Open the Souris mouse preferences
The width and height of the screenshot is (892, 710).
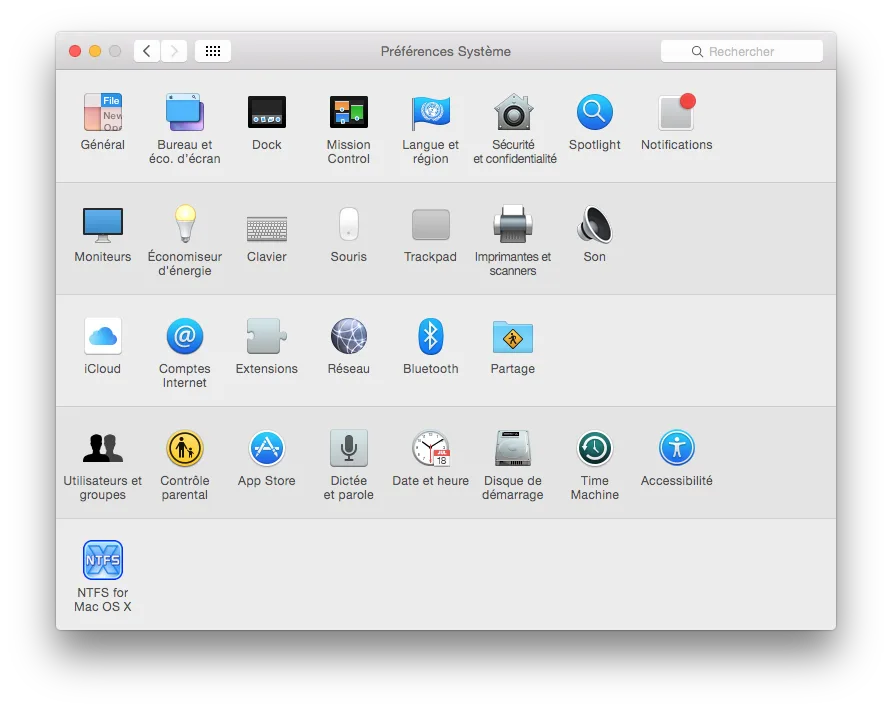coord(349,224)
